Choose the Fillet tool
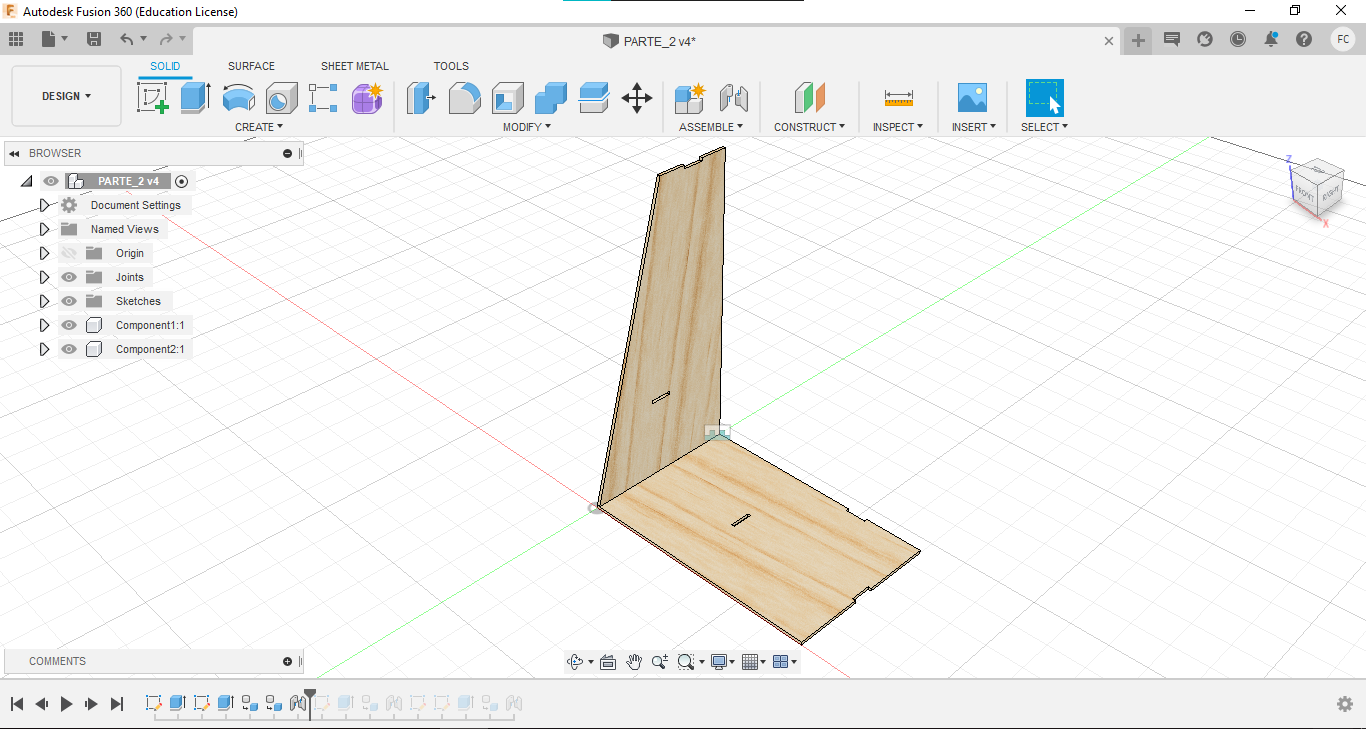The height and width of the screenshot is (729, 1366). tap(465, 98)
